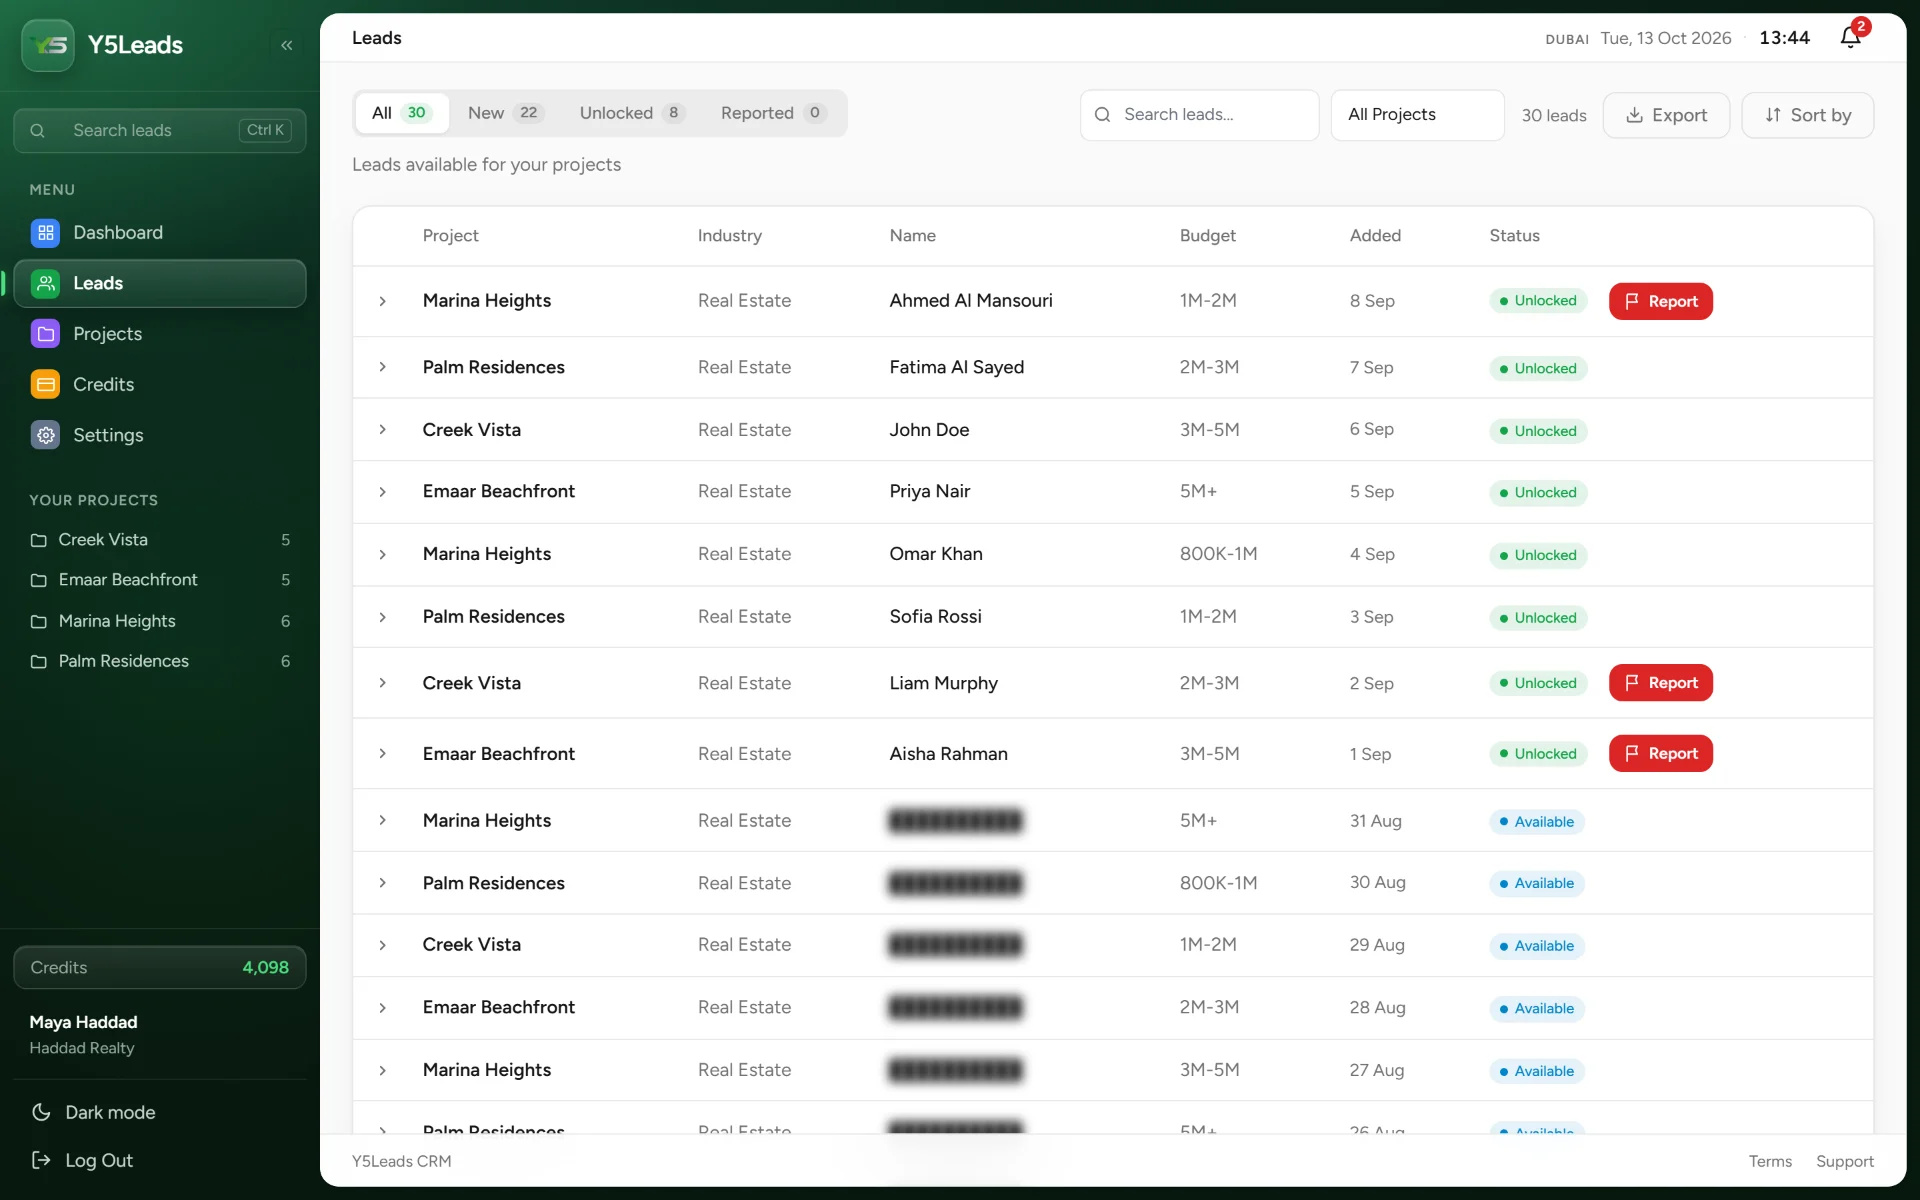
Task: Toggle Dark mode
Action: pos(95,1112)
